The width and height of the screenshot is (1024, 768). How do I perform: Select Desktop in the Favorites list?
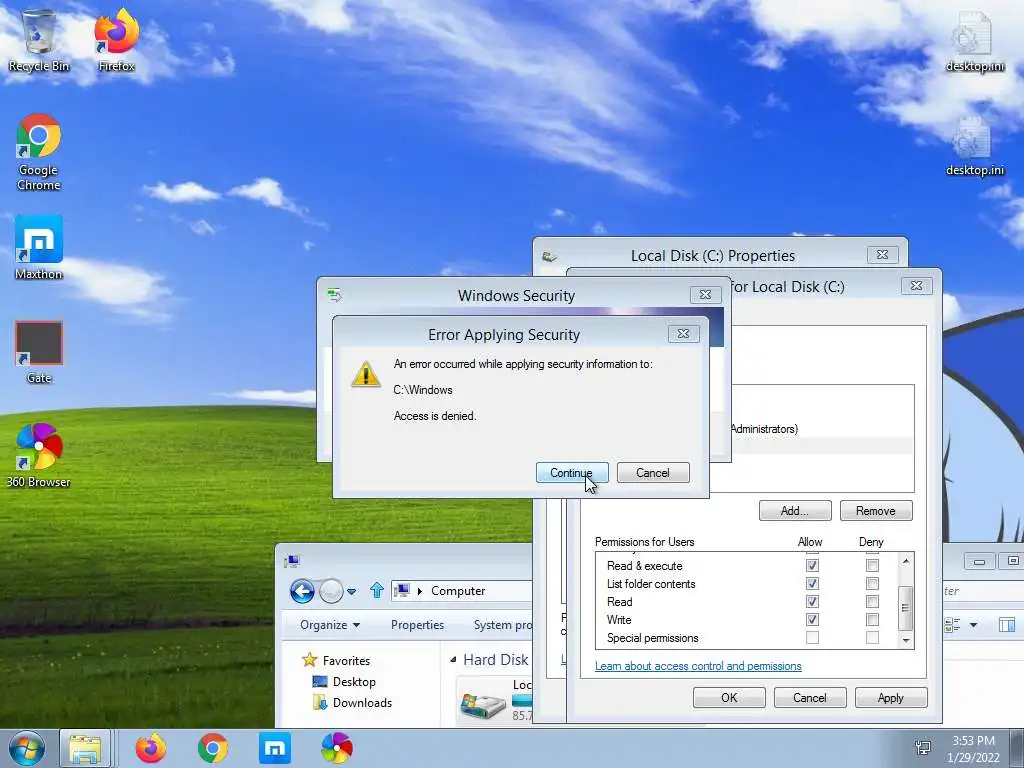pyautogui.click(x=344, y=682)
